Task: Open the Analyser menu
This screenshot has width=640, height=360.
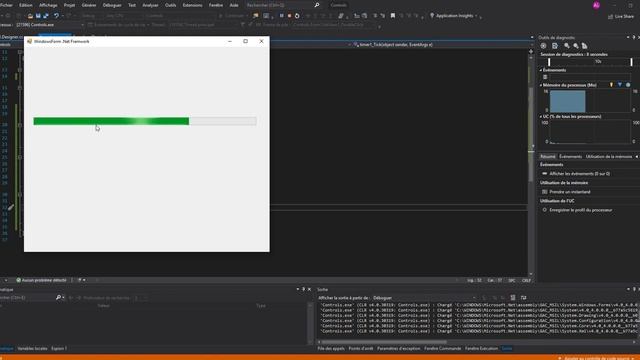Action: pyautogui.click(x=150, y=5)
